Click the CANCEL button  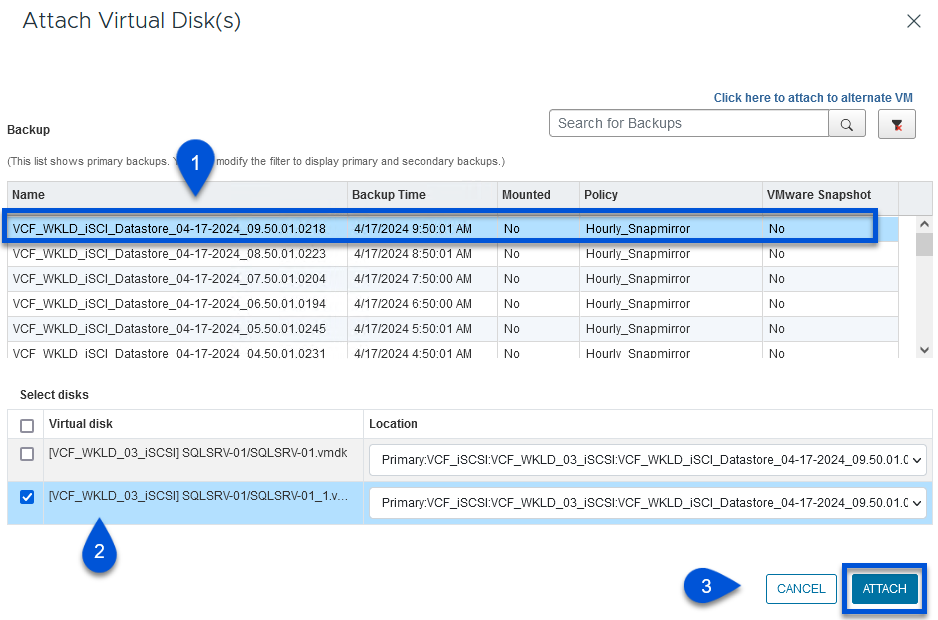[801, 589]
